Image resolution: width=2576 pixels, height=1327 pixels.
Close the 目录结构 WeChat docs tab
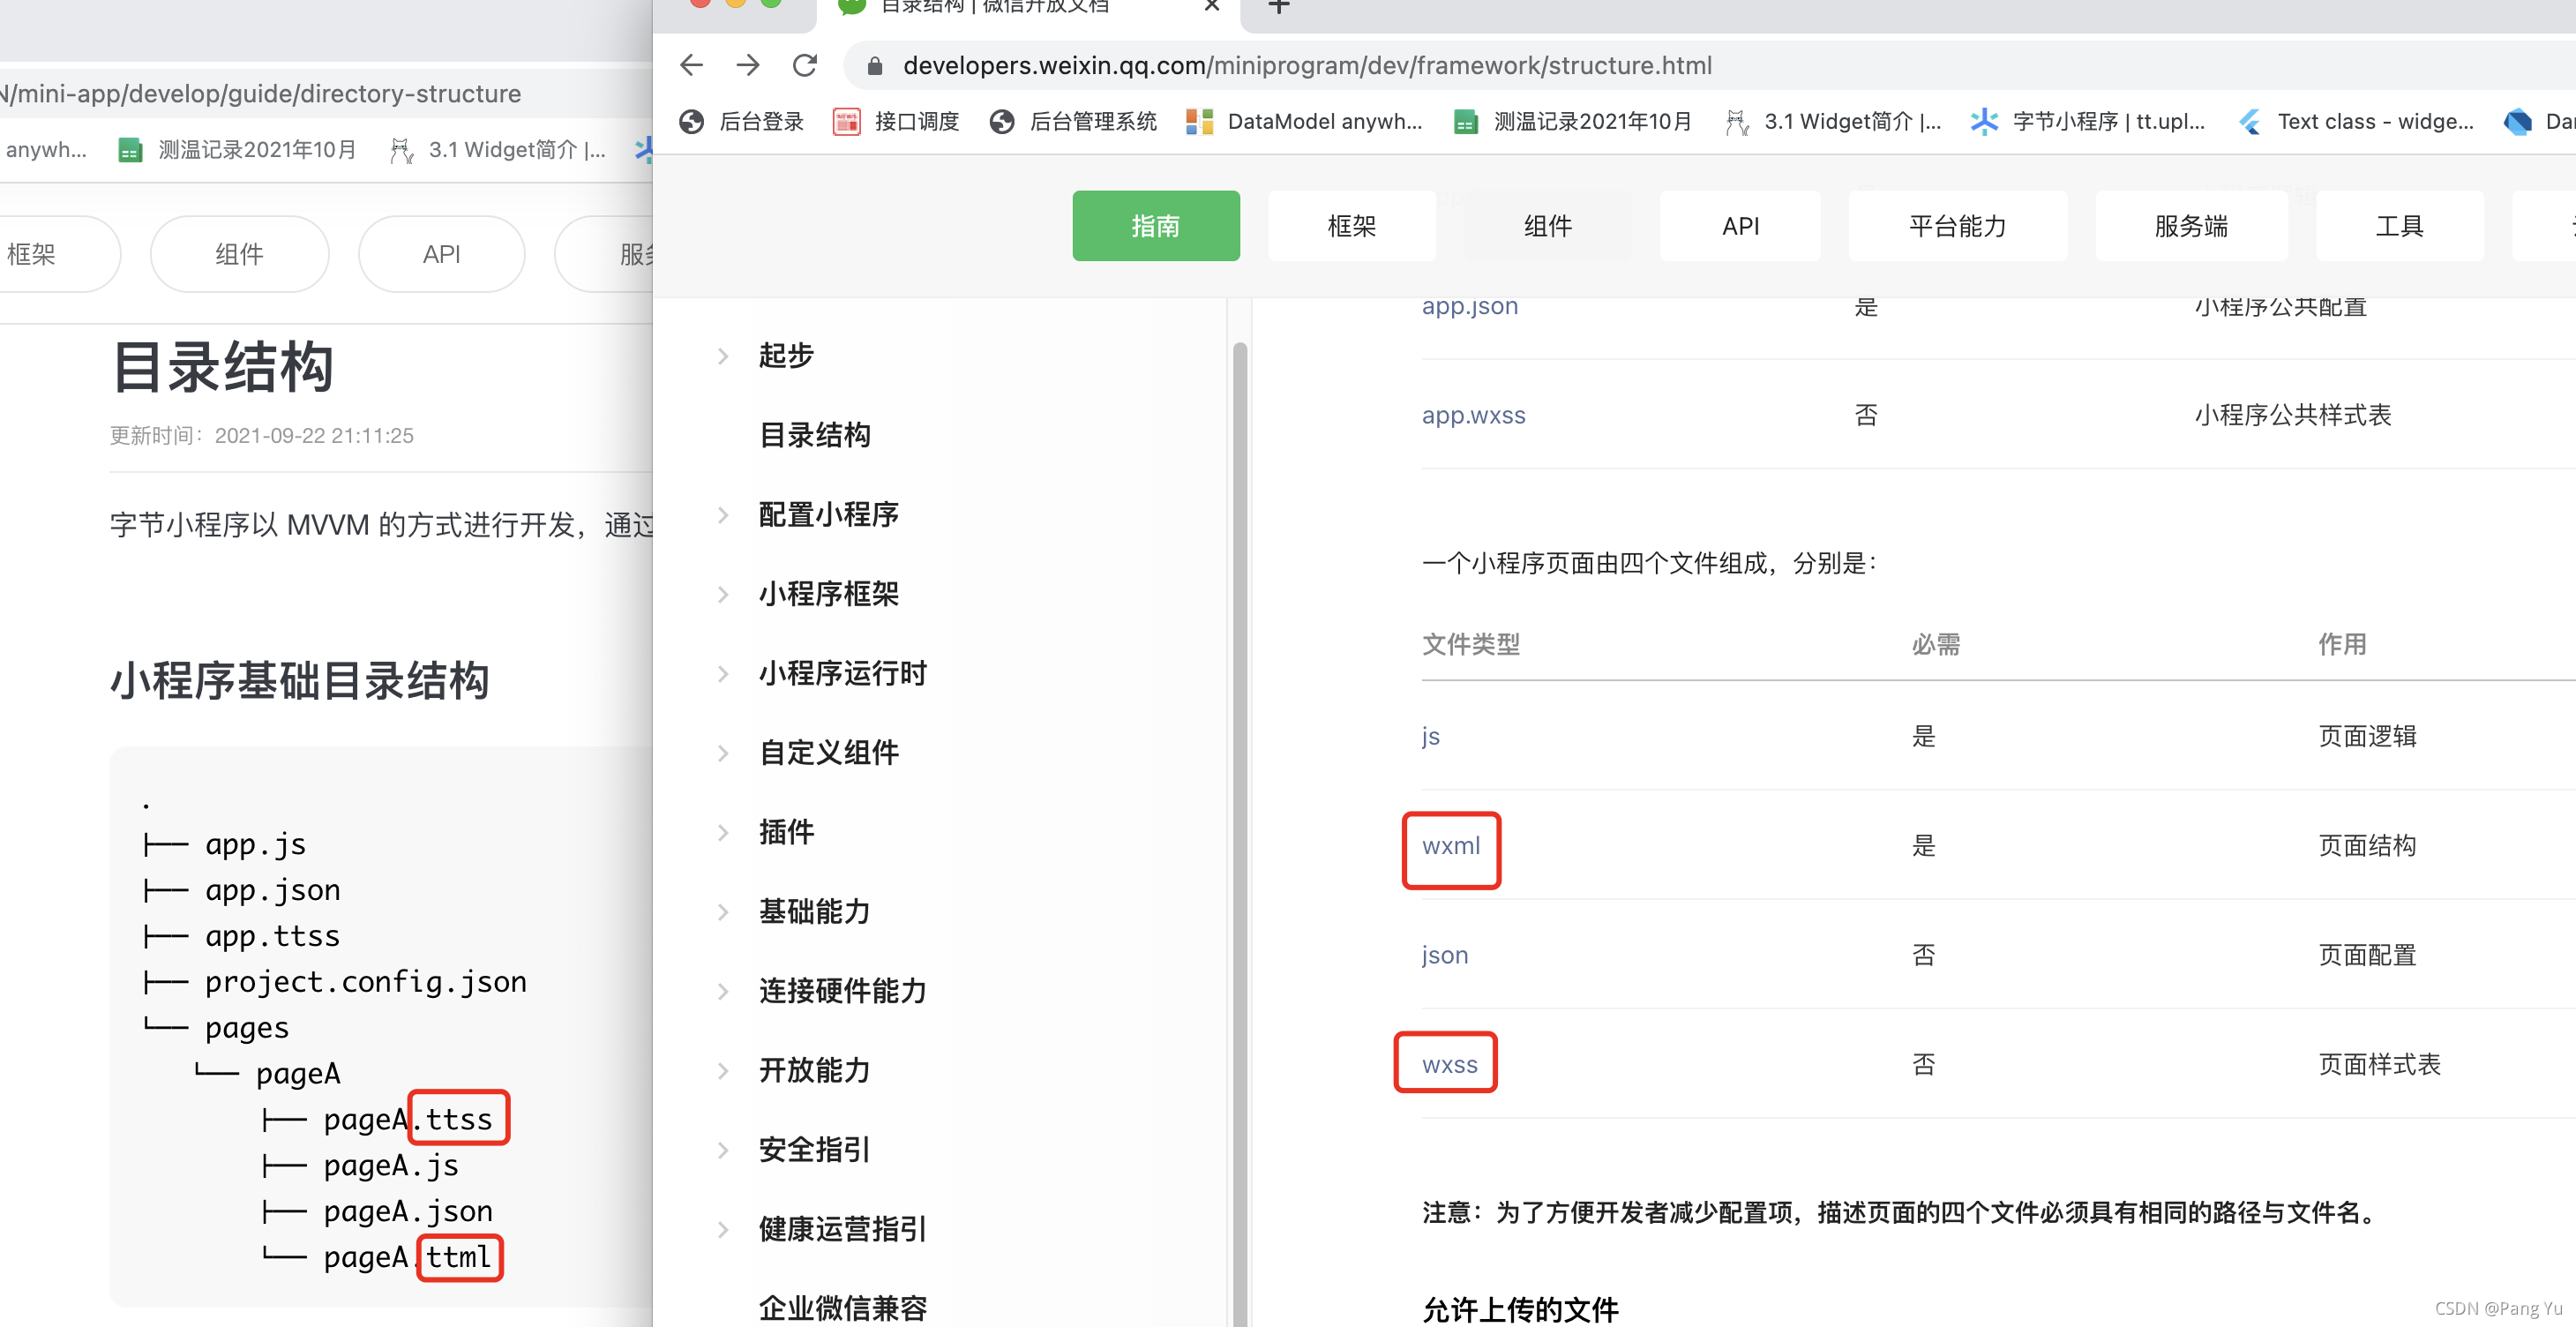(x=1211, y=7)
